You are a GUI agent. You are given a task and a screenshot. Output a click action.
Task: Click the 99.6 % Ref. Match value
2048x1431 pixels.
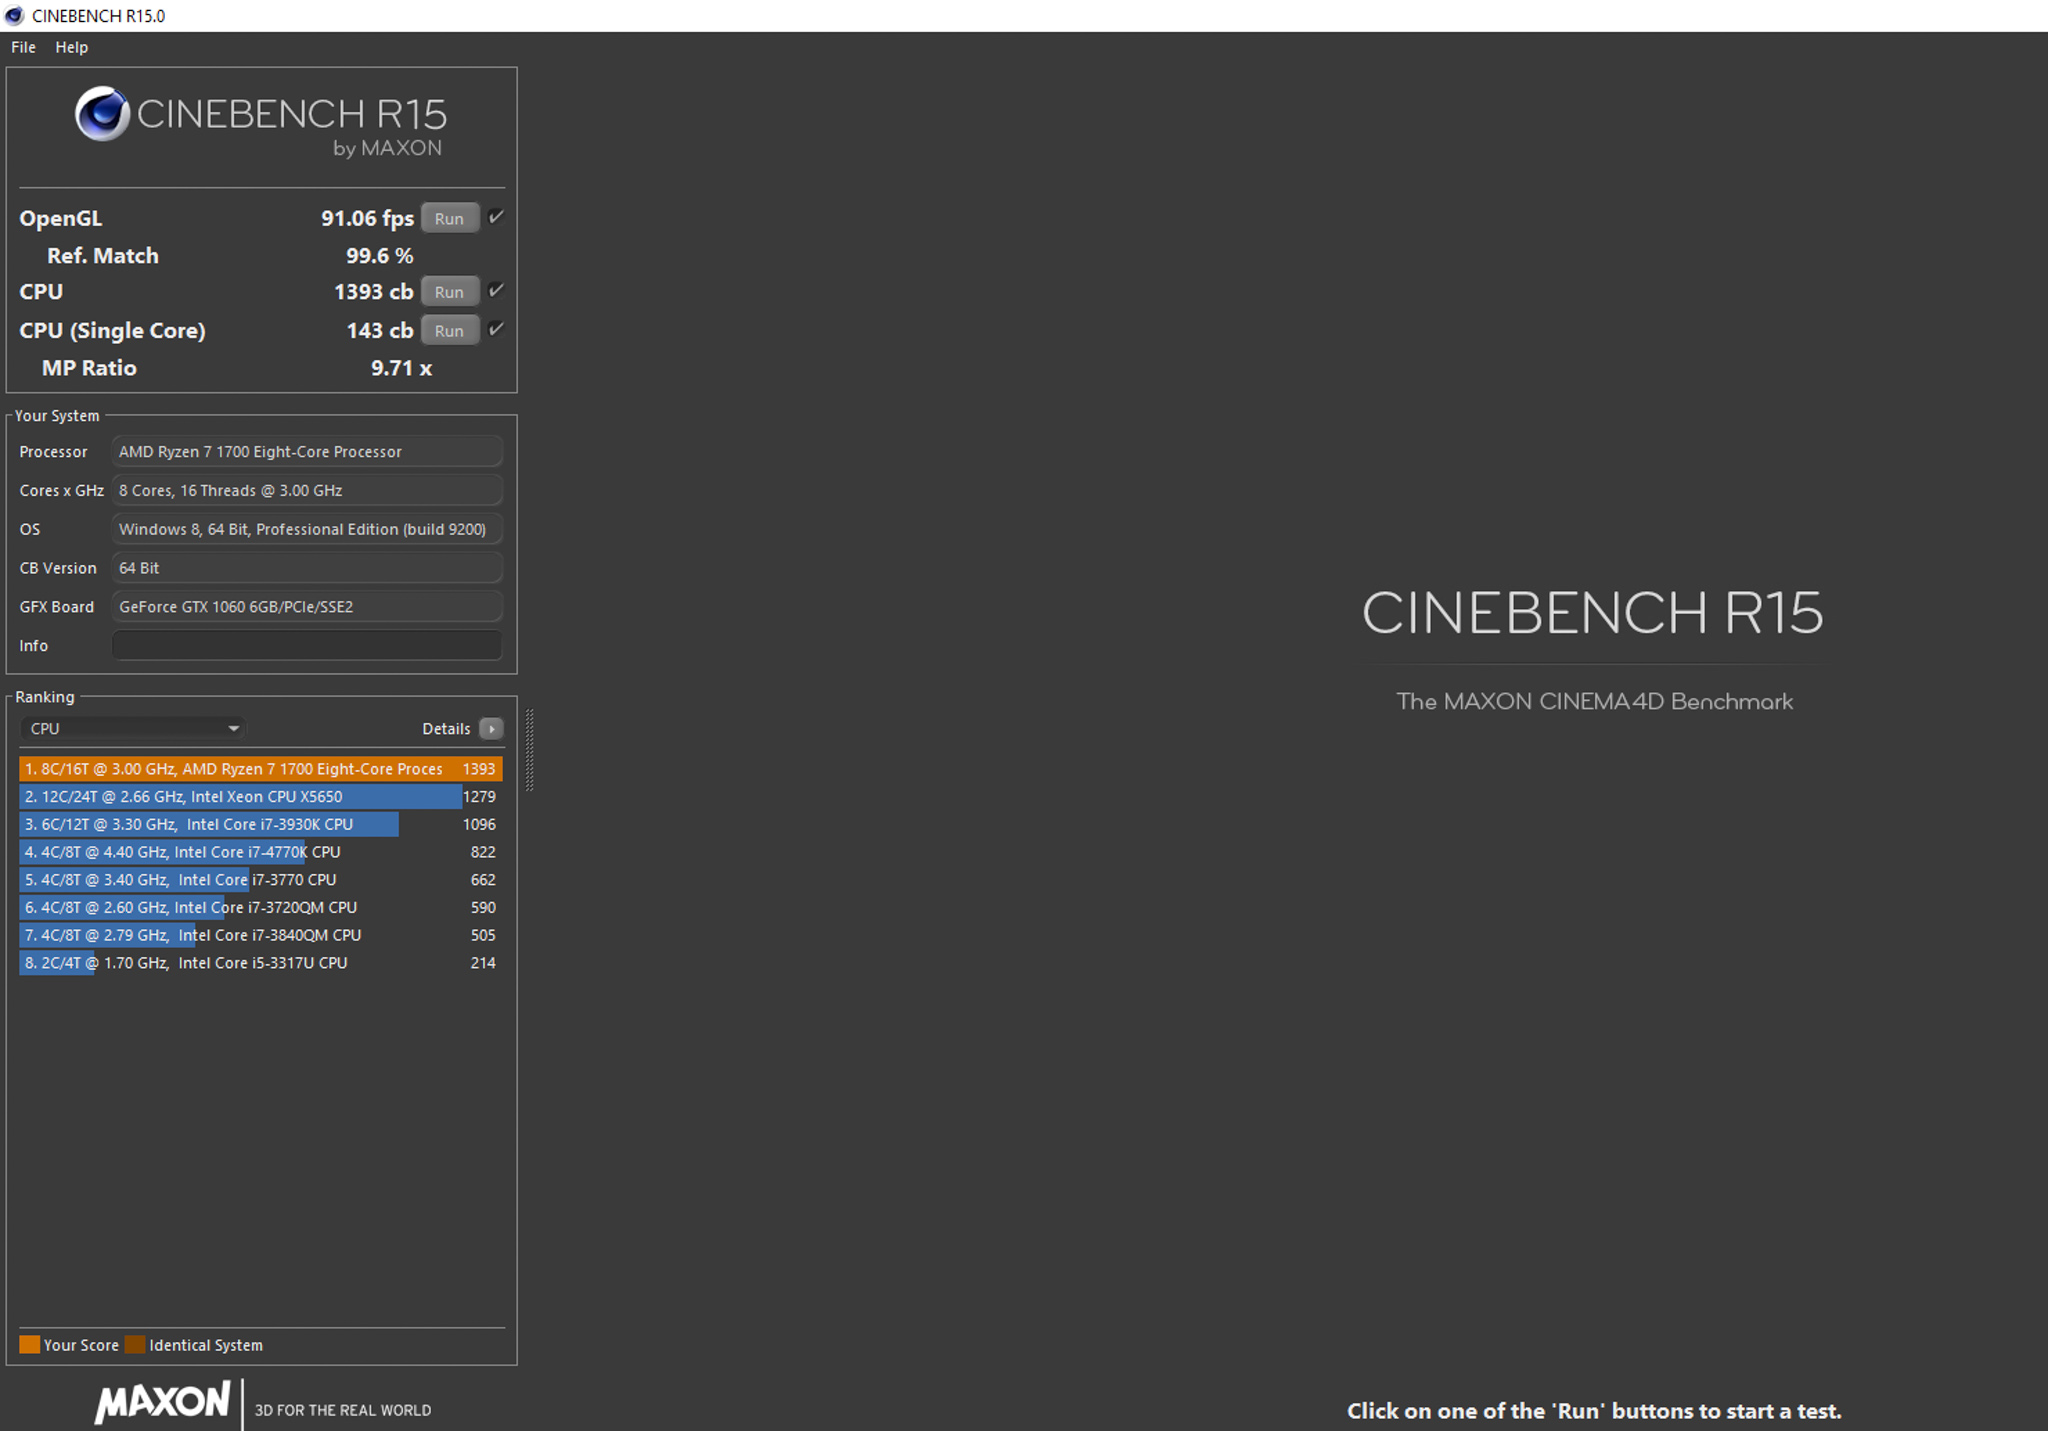coord(379,256)
